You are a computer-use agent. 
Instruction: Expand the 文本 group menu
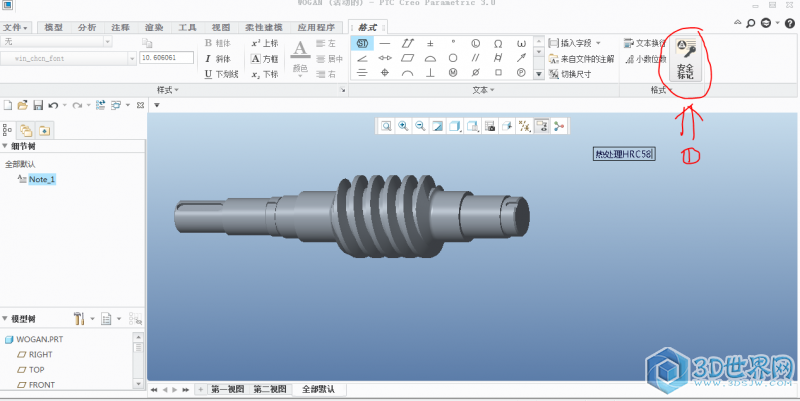pos(483,90)
